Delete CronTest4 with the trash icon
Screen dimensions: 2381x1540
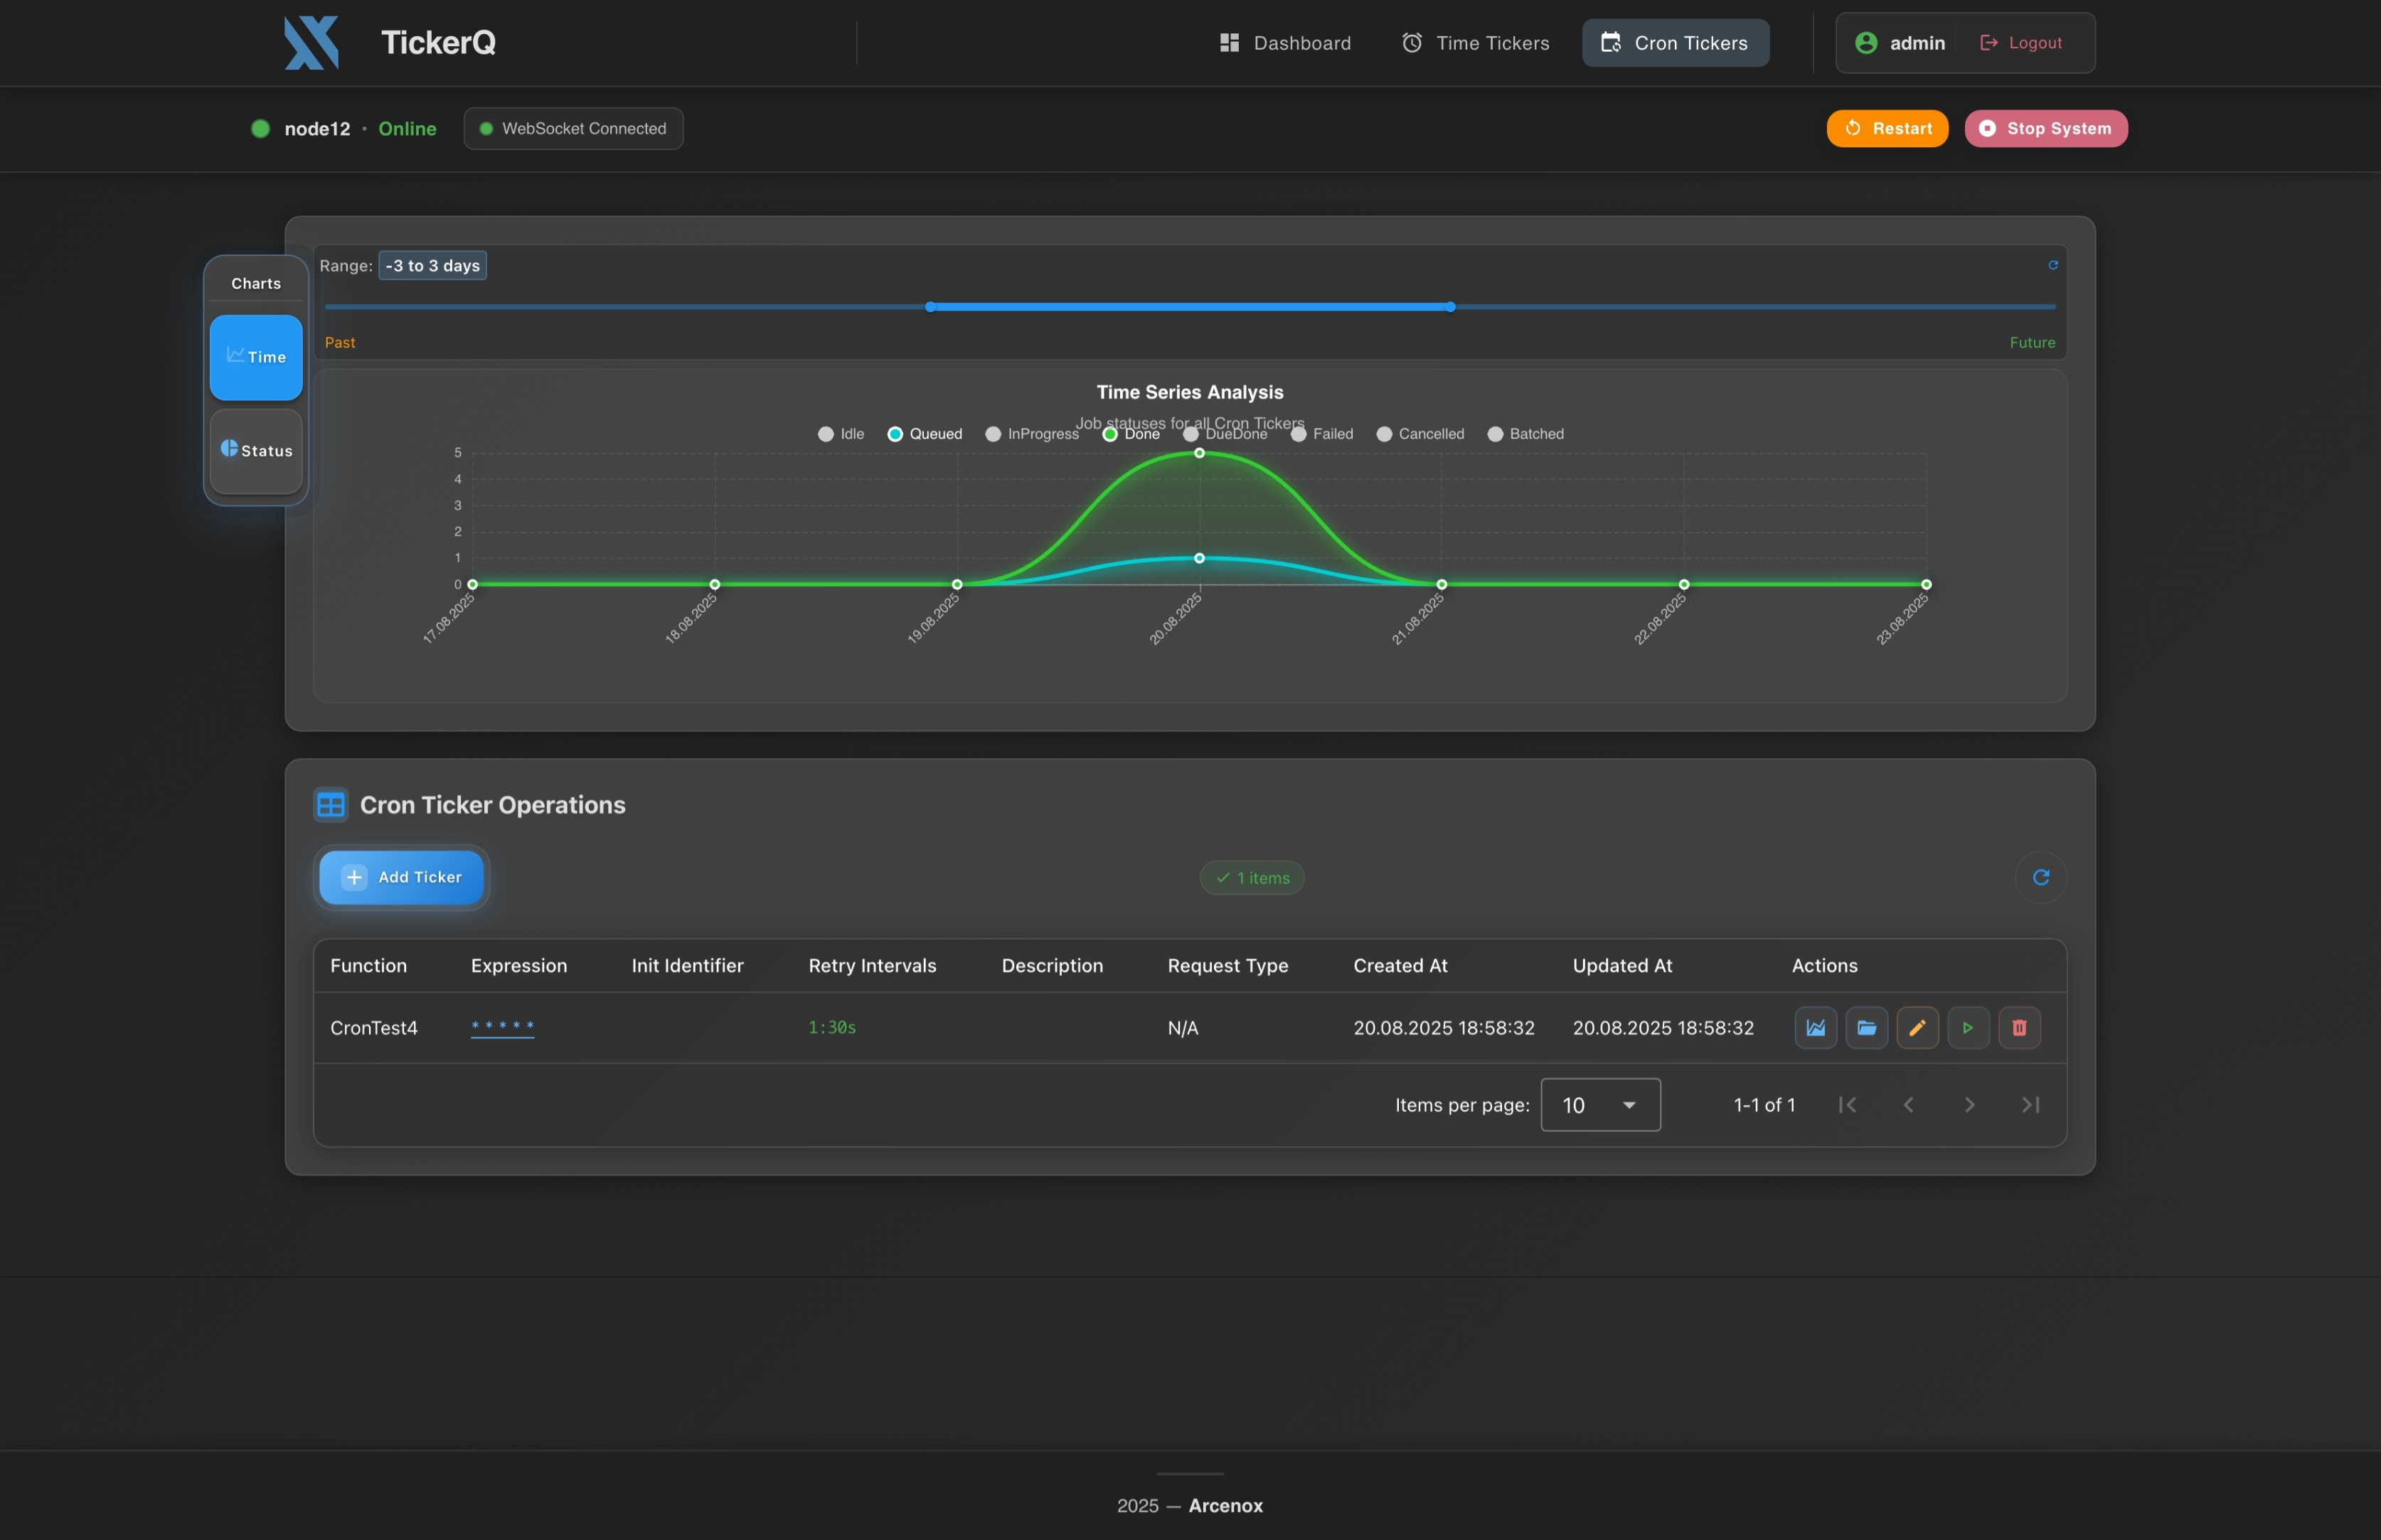tap(2019, 1027)
